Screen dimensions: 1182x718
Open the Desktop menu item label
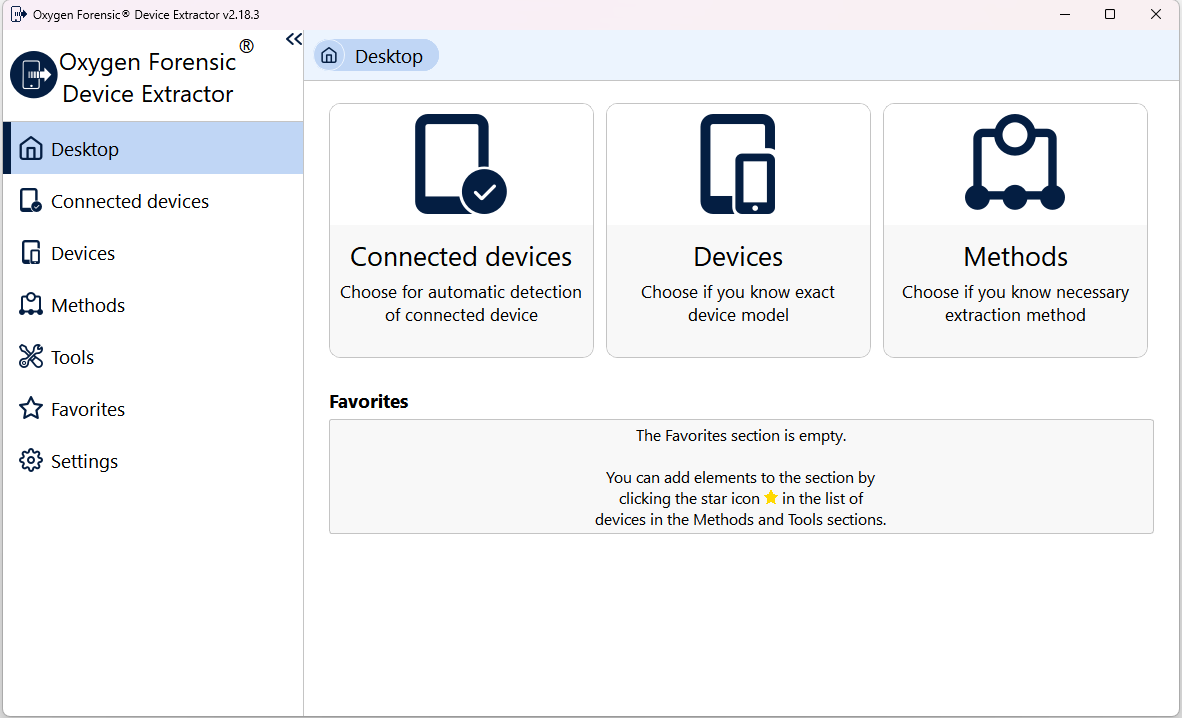click(x=85, y=149)
